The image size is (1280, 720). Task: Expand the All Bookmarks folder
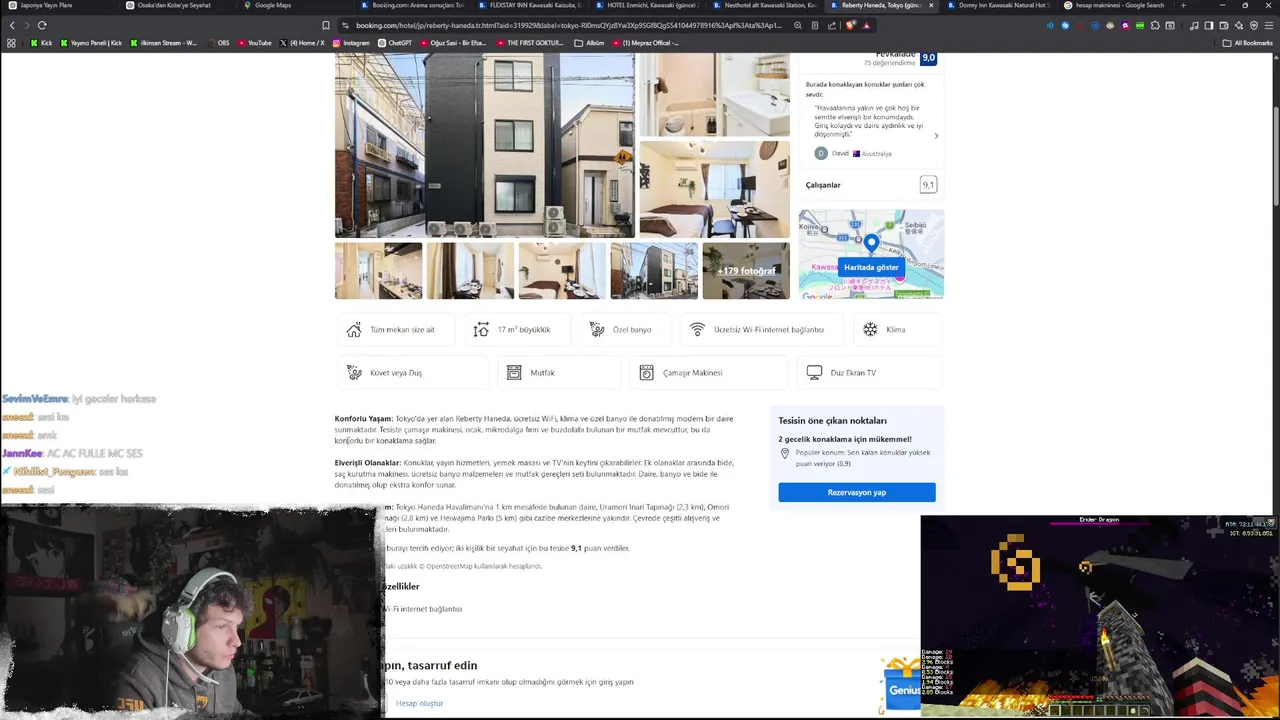(x=1247, y=43)
